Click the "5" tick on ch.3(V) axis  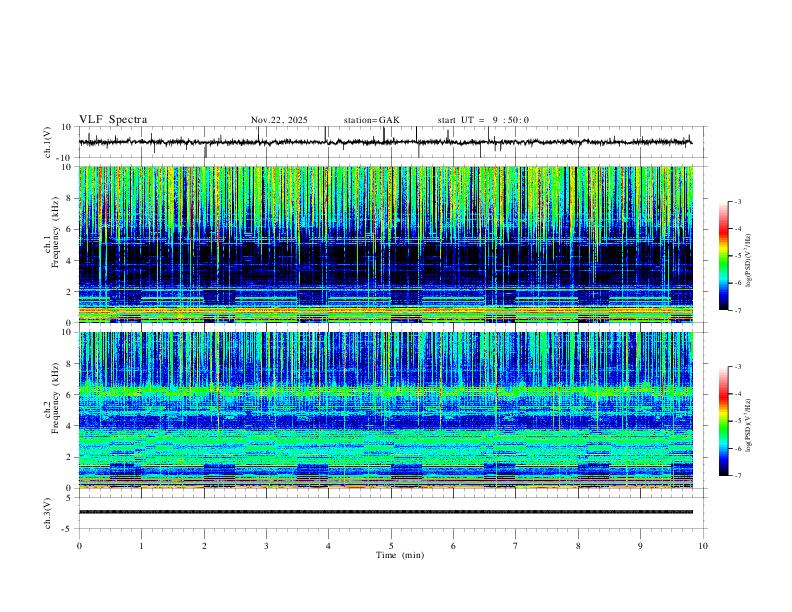click(70, 498)
